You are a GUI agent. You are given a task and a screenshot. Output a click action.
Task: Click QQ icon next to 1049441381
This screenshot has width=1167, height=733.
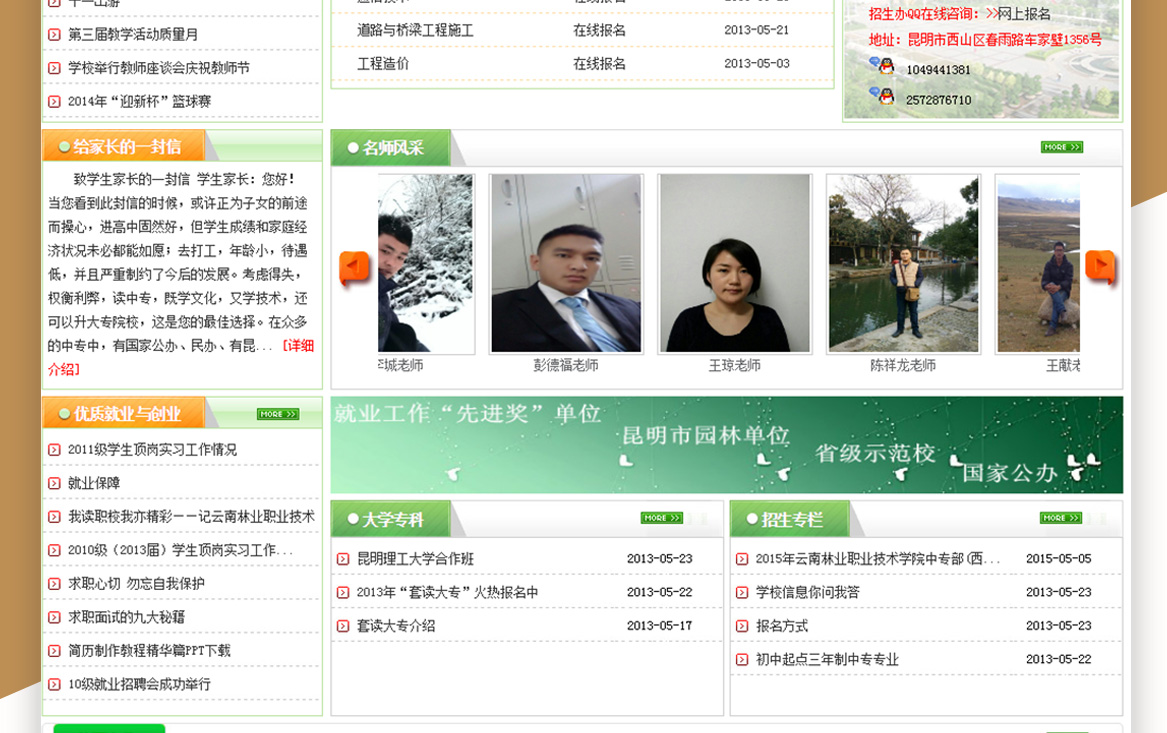pos(881,67)
